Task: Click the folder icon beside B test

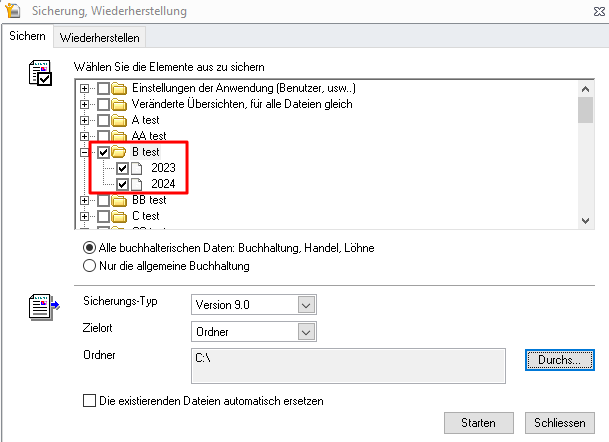Action: (120, 152)
